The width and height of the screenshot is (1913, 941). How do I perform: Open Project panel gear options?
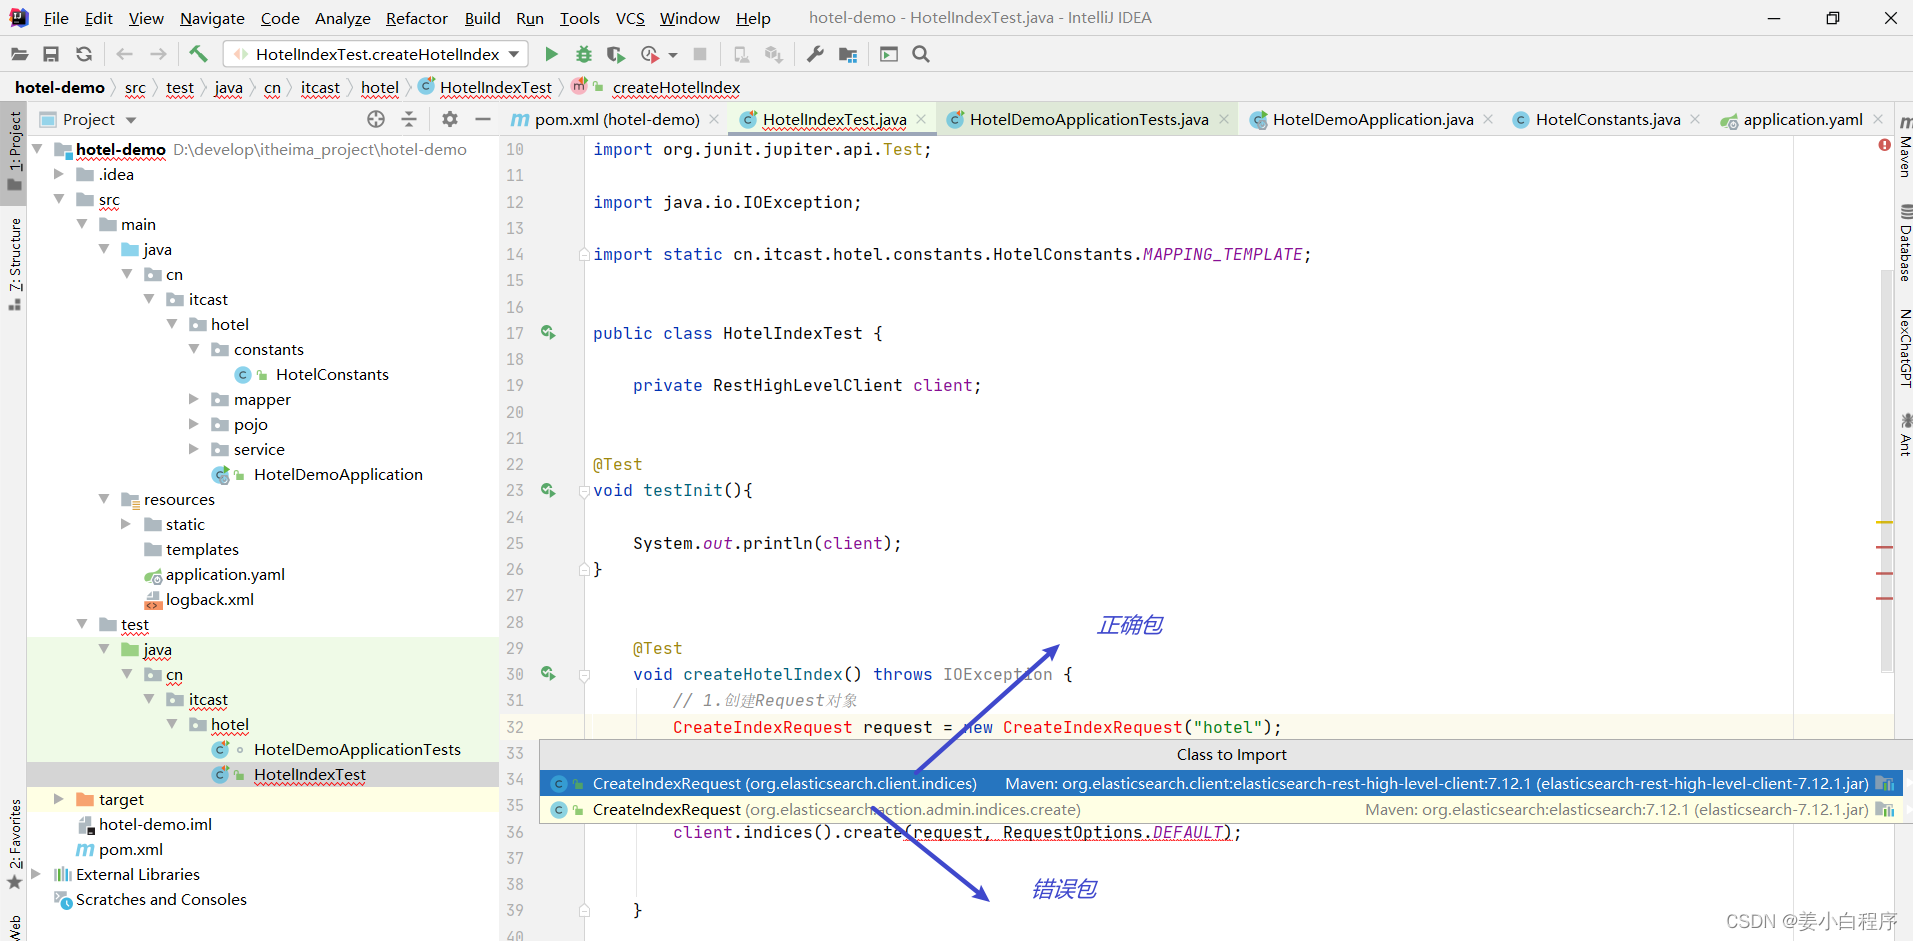pyautogui.click(x=450, y=119)
